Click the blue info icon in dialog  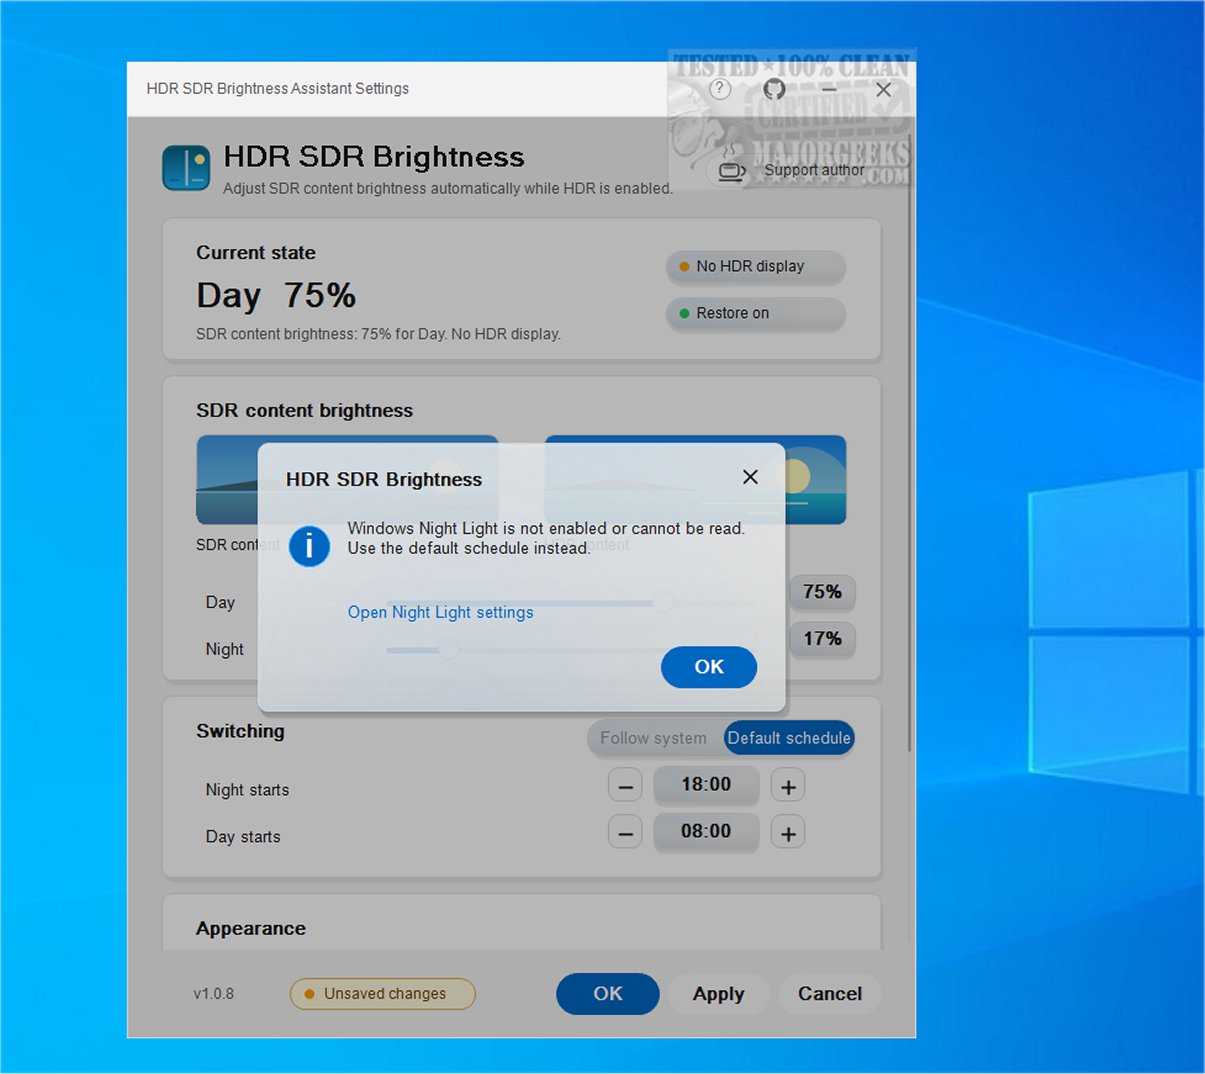309,546
